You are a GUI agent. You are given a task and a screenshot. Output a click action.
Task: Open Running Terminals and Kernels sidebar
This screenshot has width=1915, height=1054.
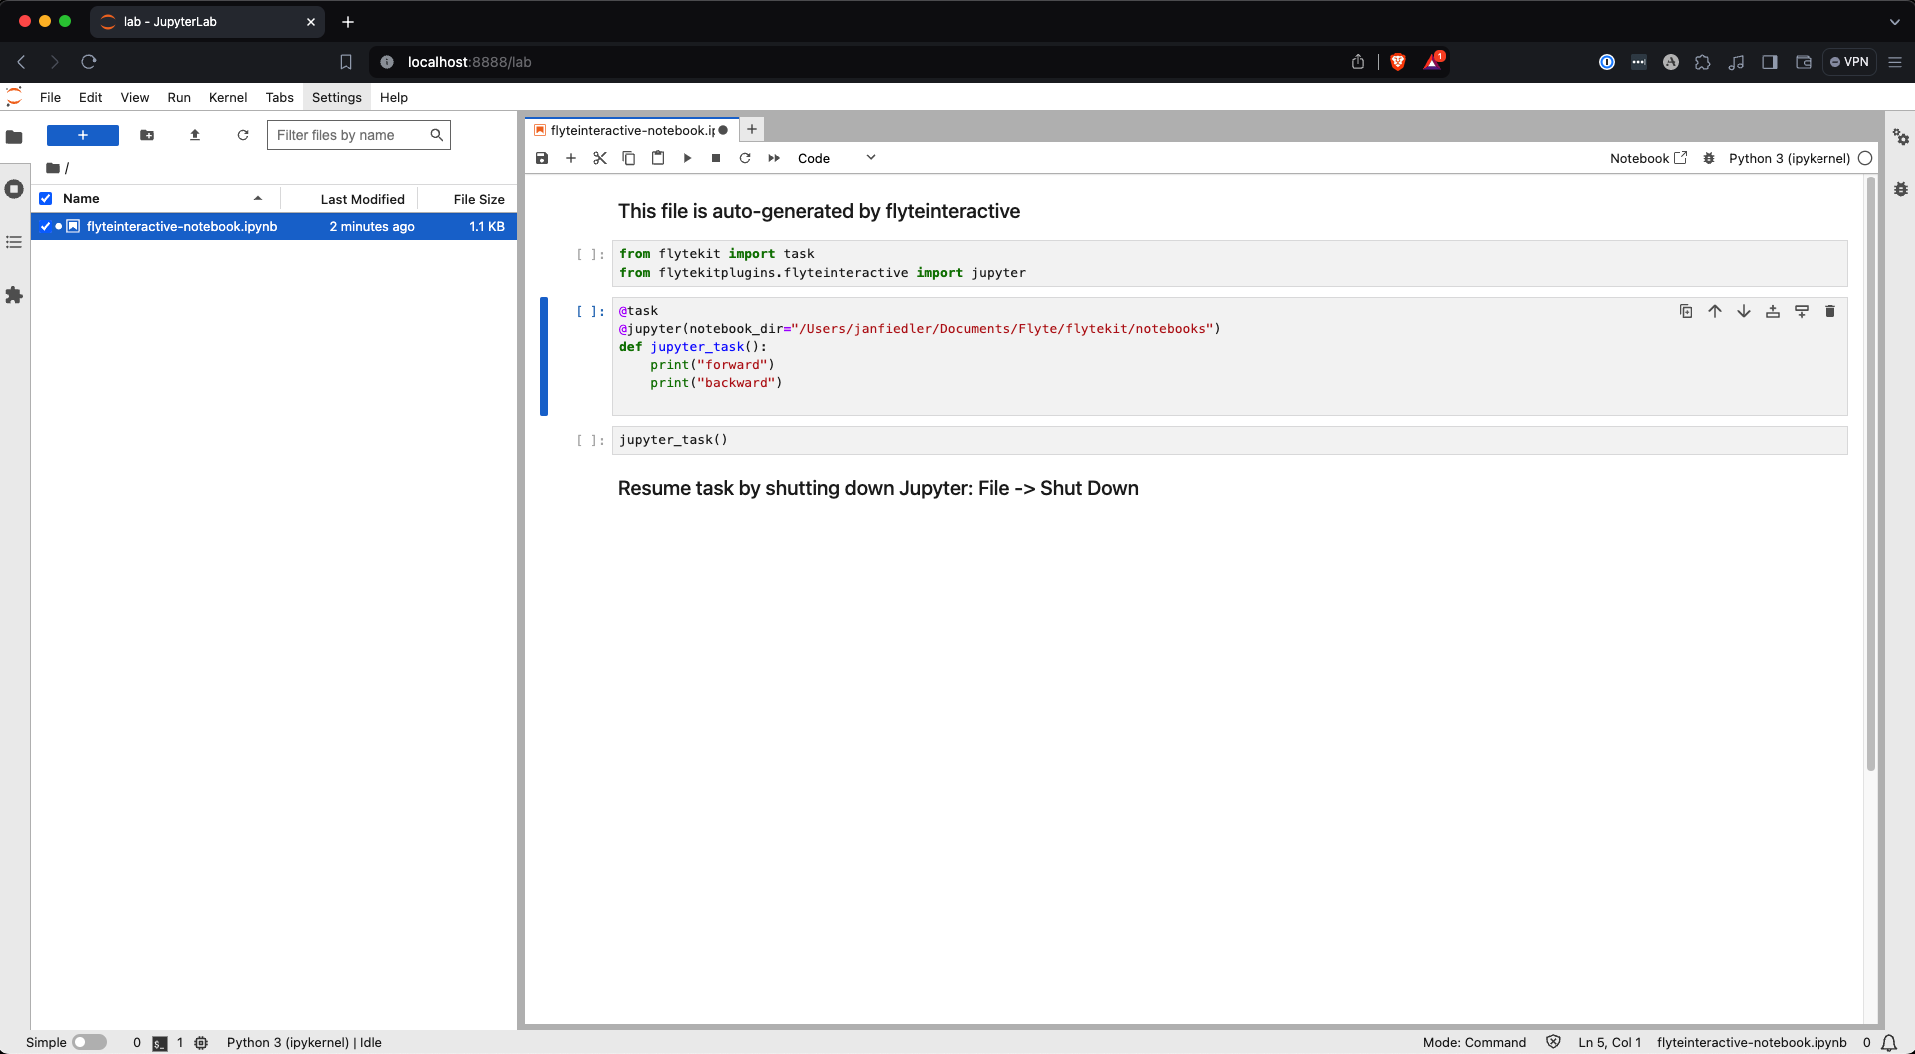pos(14,189)
